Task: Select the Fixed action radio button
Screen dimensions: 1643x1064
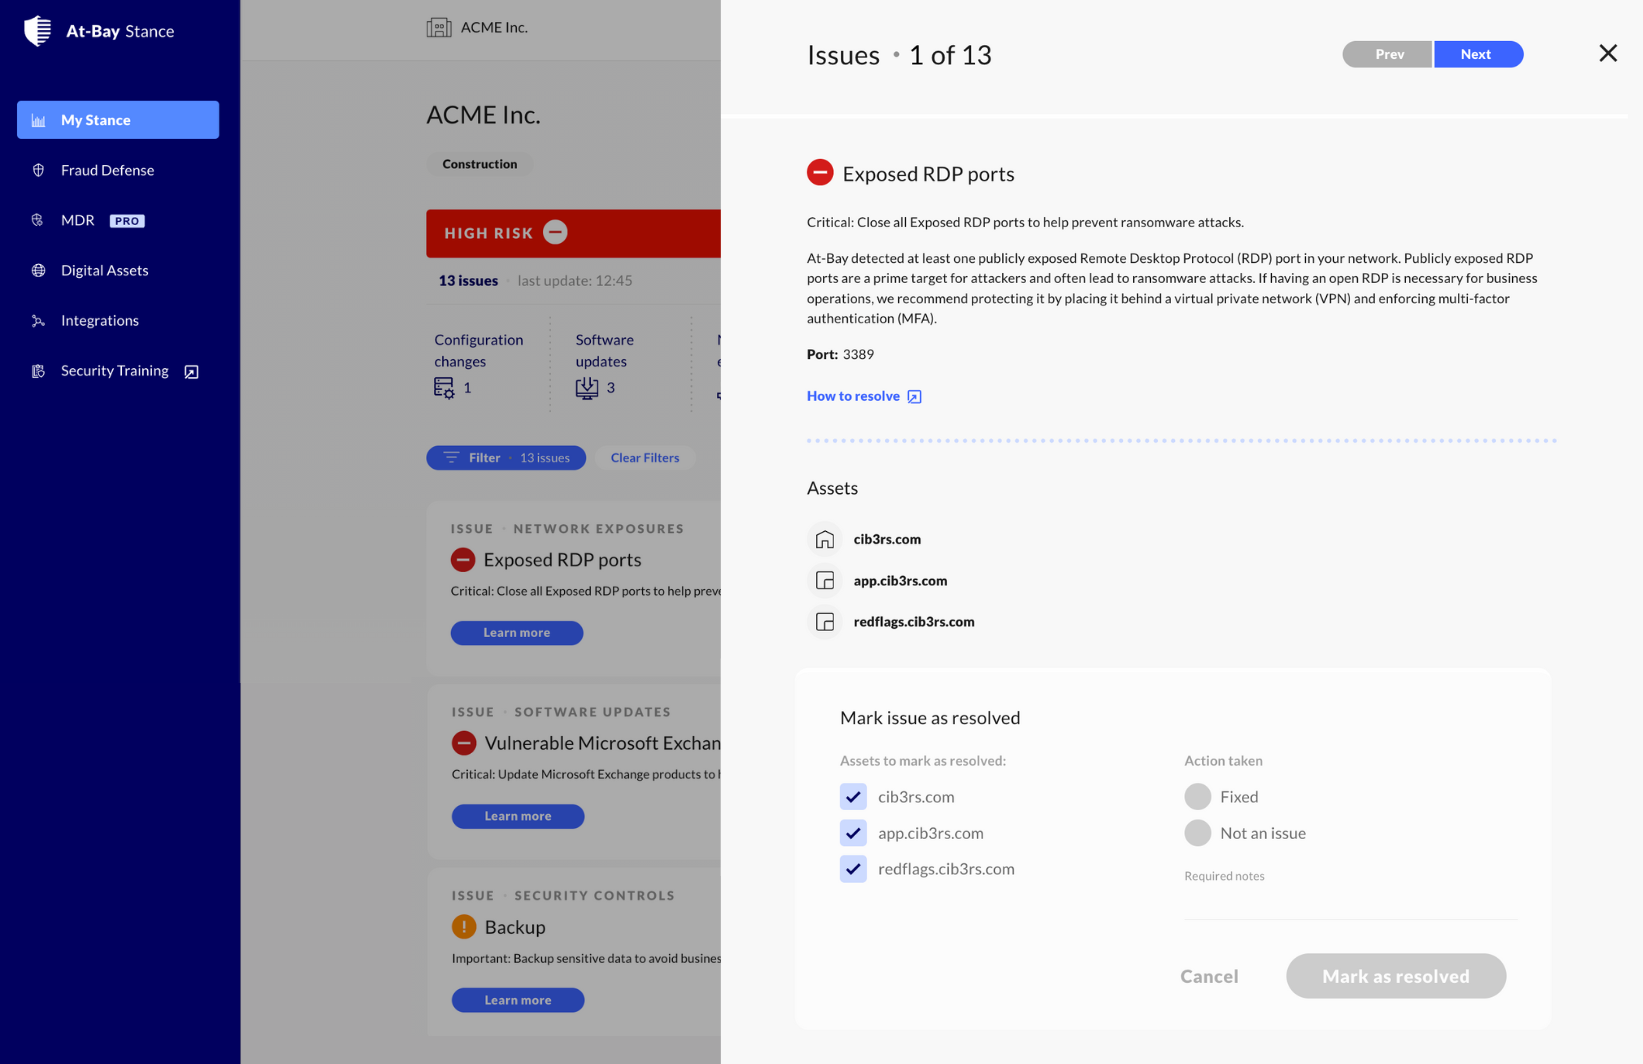Action: click(1197, 797)
